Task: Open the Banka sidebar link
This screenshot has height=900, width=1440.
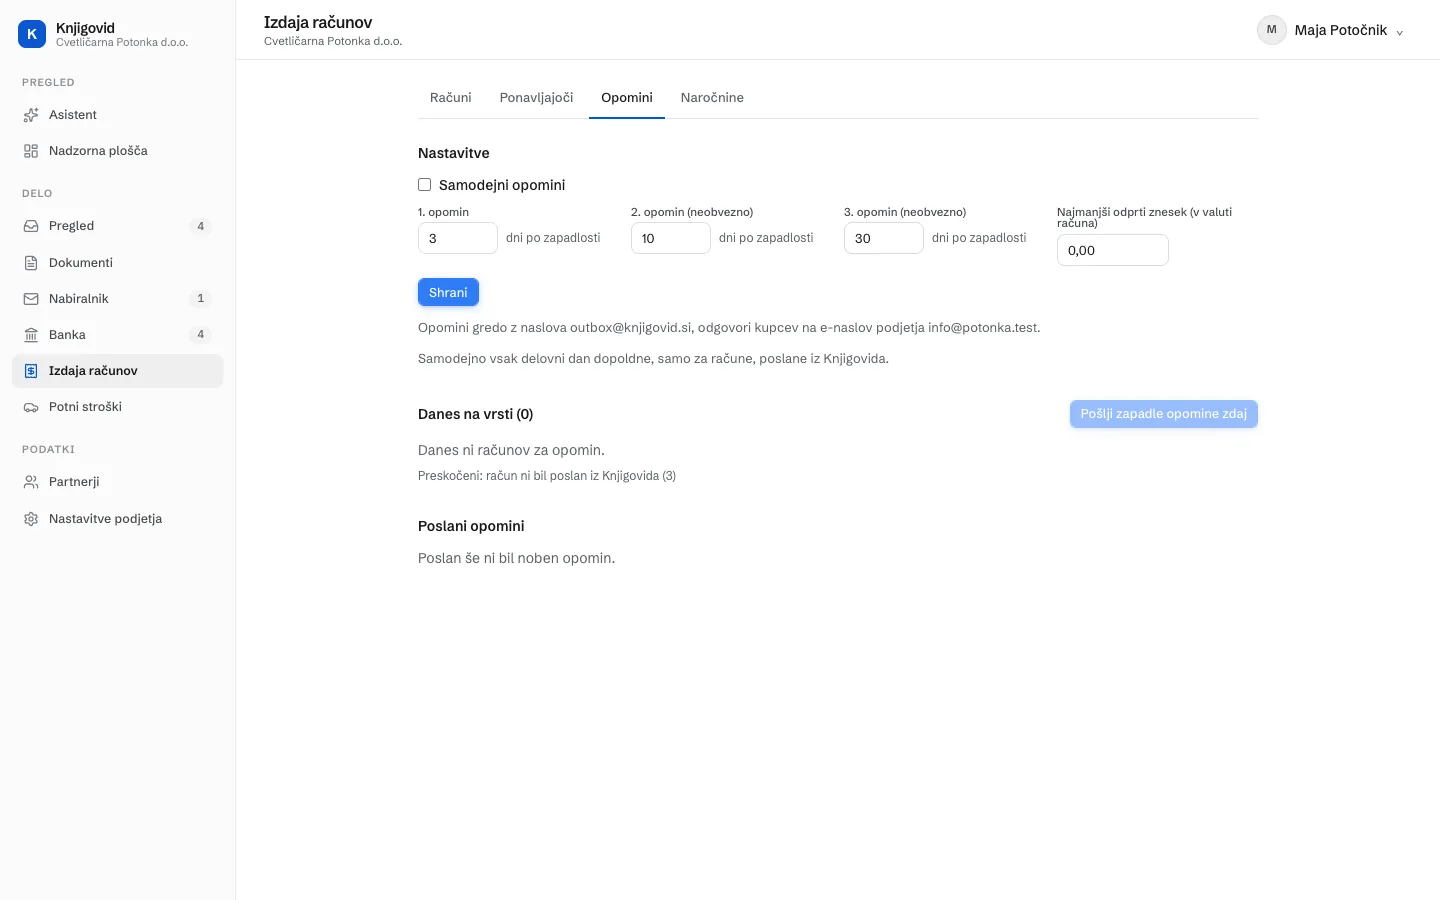Action: point(118,335)
